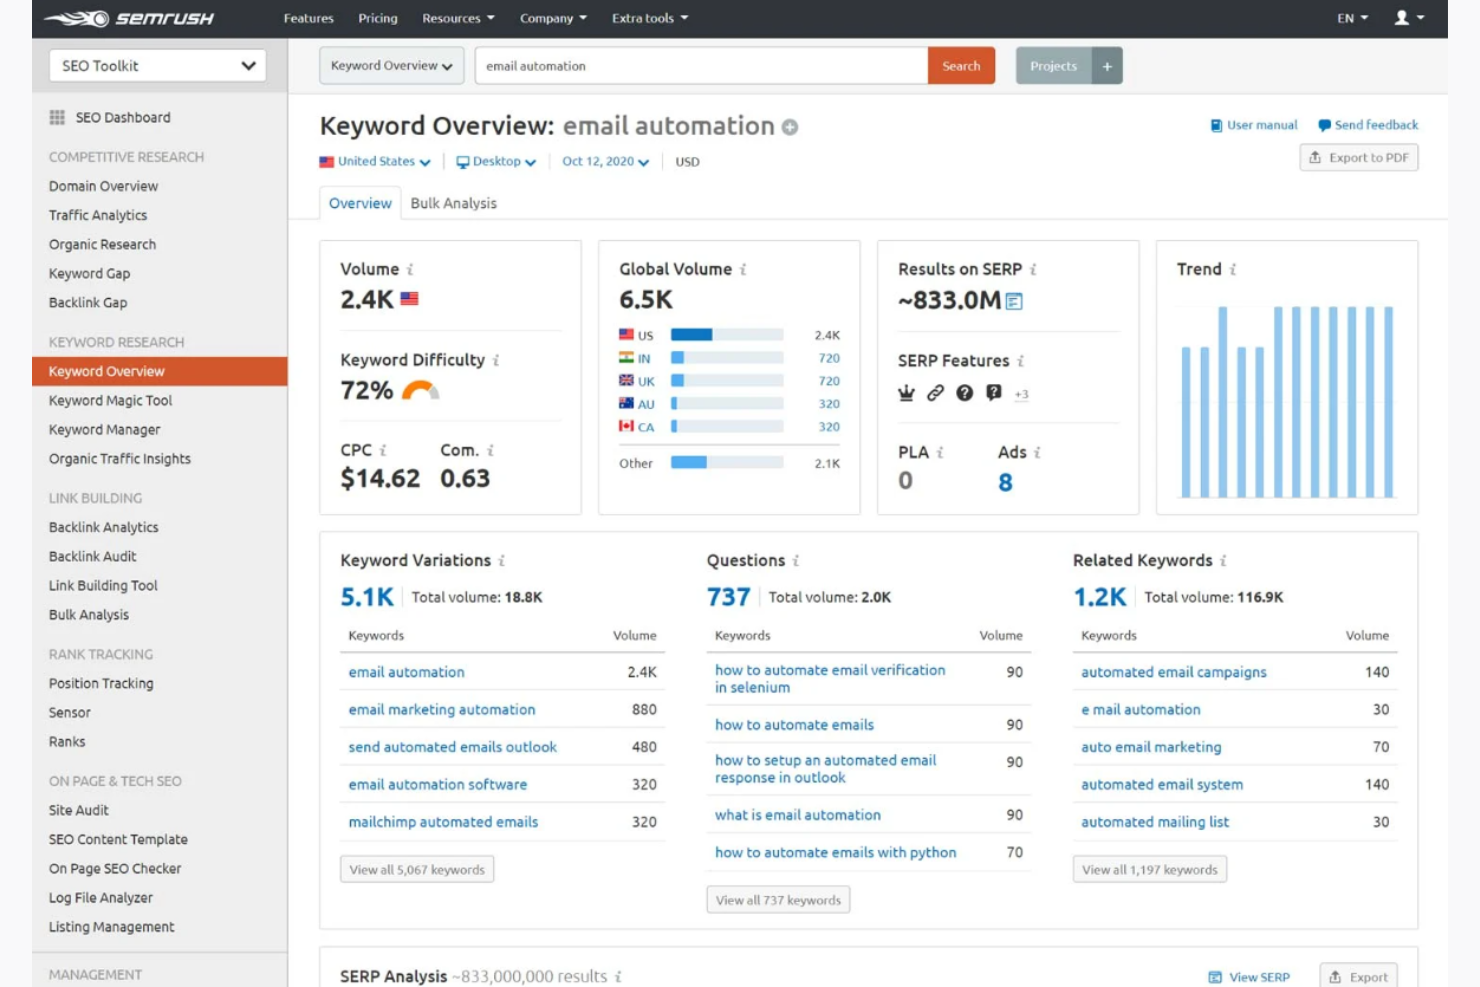This screenshot has height=987, width=1480.
Task: Click the Send feedback chat icon
Action: 1324,125
